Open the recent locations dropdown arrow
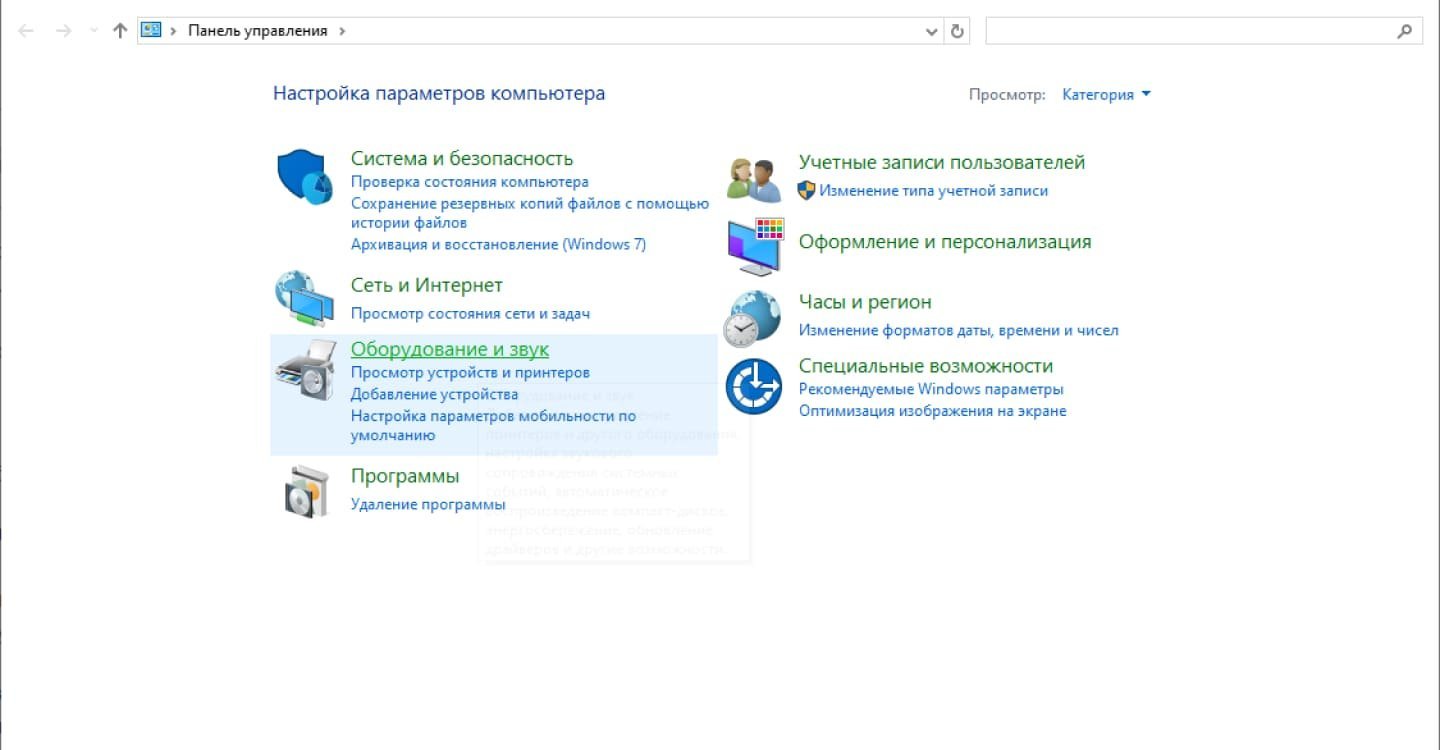1440x750 pixels. point(94,31)
